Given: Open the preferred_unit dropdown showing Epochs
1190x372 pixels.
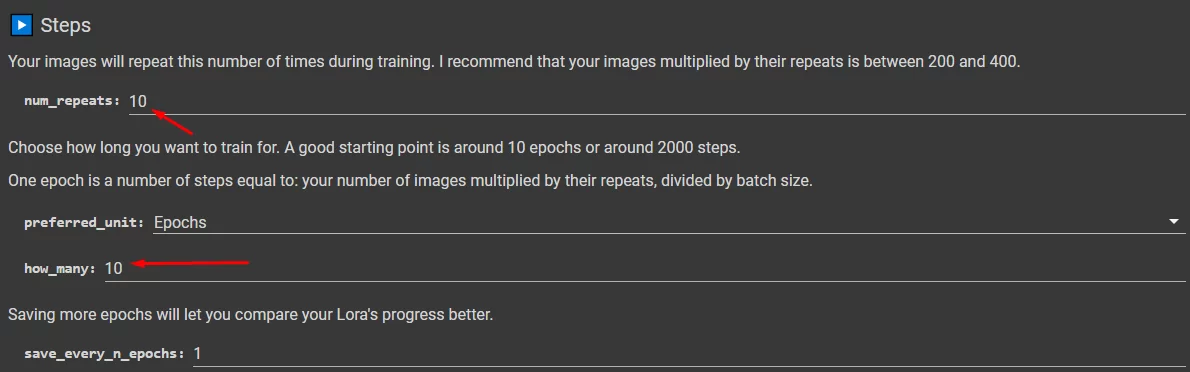Looking at the screenshot, I should pyautogui.click(x=669, y=222).
